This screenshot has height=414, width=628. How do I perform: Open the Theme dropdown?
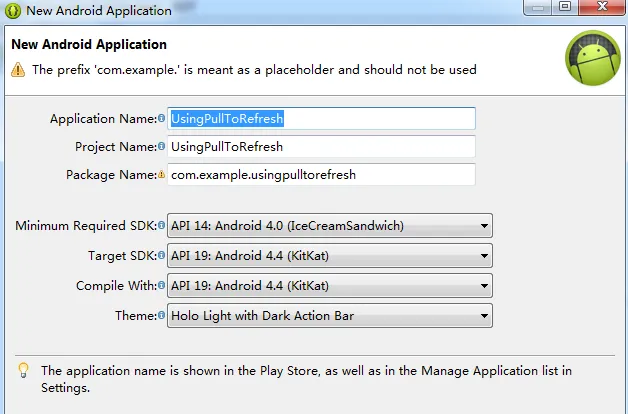pos(330,316)
